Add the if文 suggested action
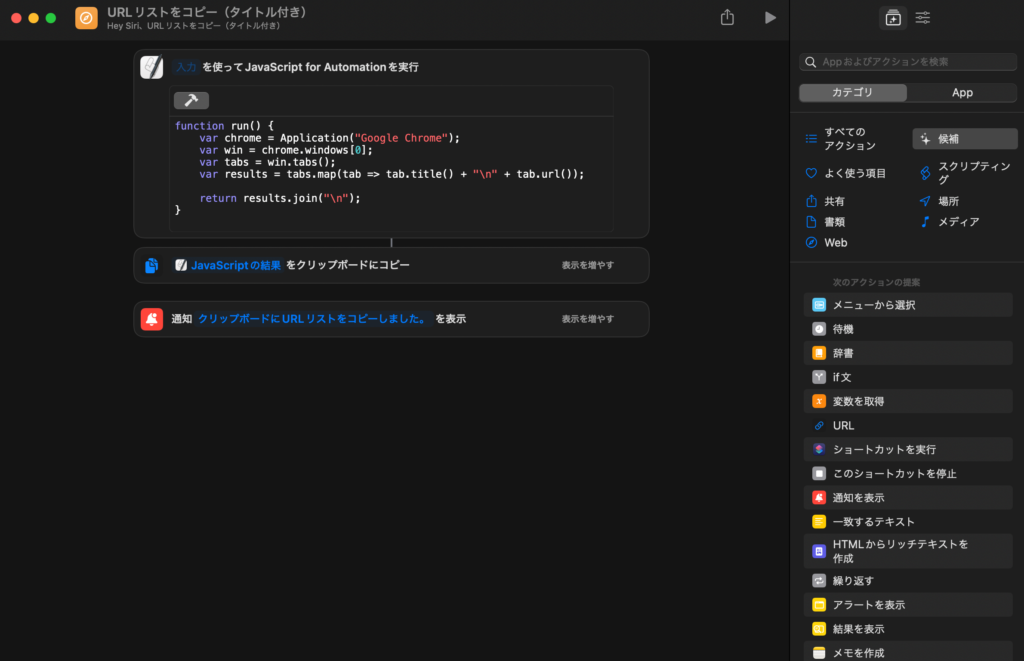Screen dimensions: 1024x661 [841, 377]
